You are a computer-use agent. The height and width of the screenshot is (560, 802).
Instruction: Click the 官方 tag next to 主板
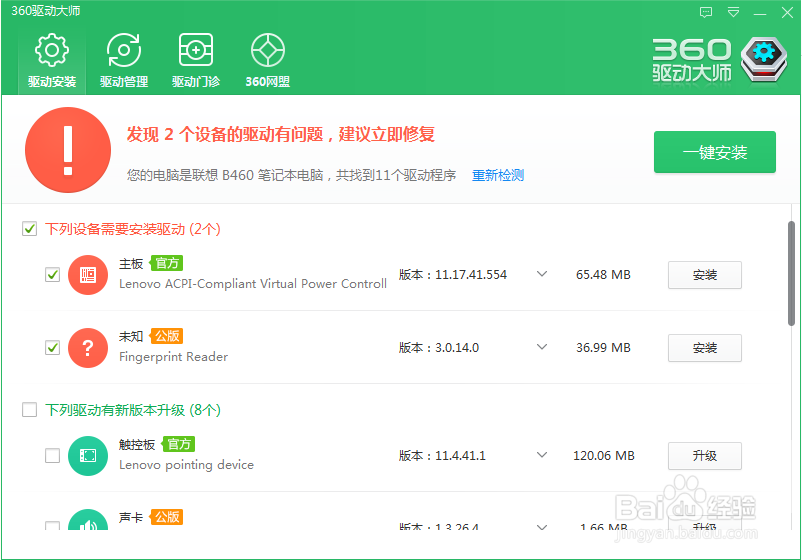click(x=167, y=263)
